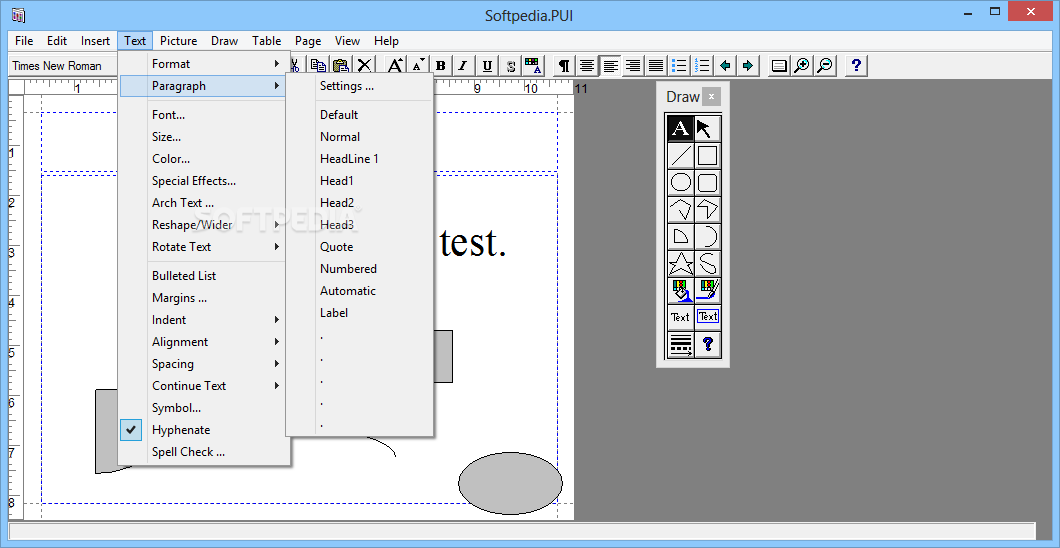Toggle bold formatting in toolbar
The width and height of the screenshot is (1060, 548).
[x=441, y=66]
